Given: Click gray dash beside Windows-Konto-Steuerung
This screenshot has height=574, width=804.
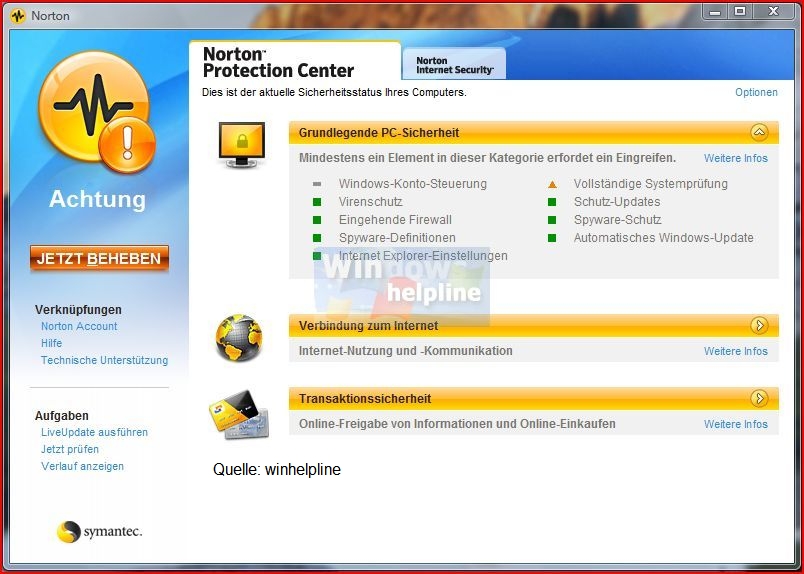Looking at the screenshot, I should [317, 184].
